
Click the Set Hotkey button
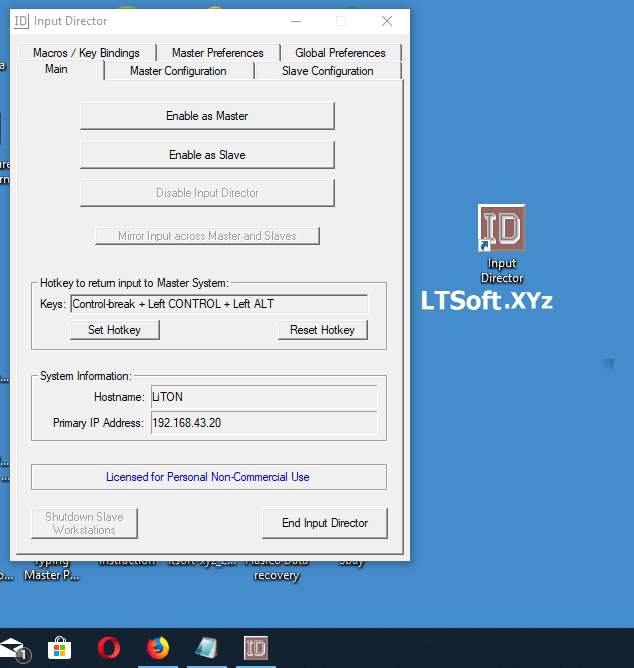point(115,330)
